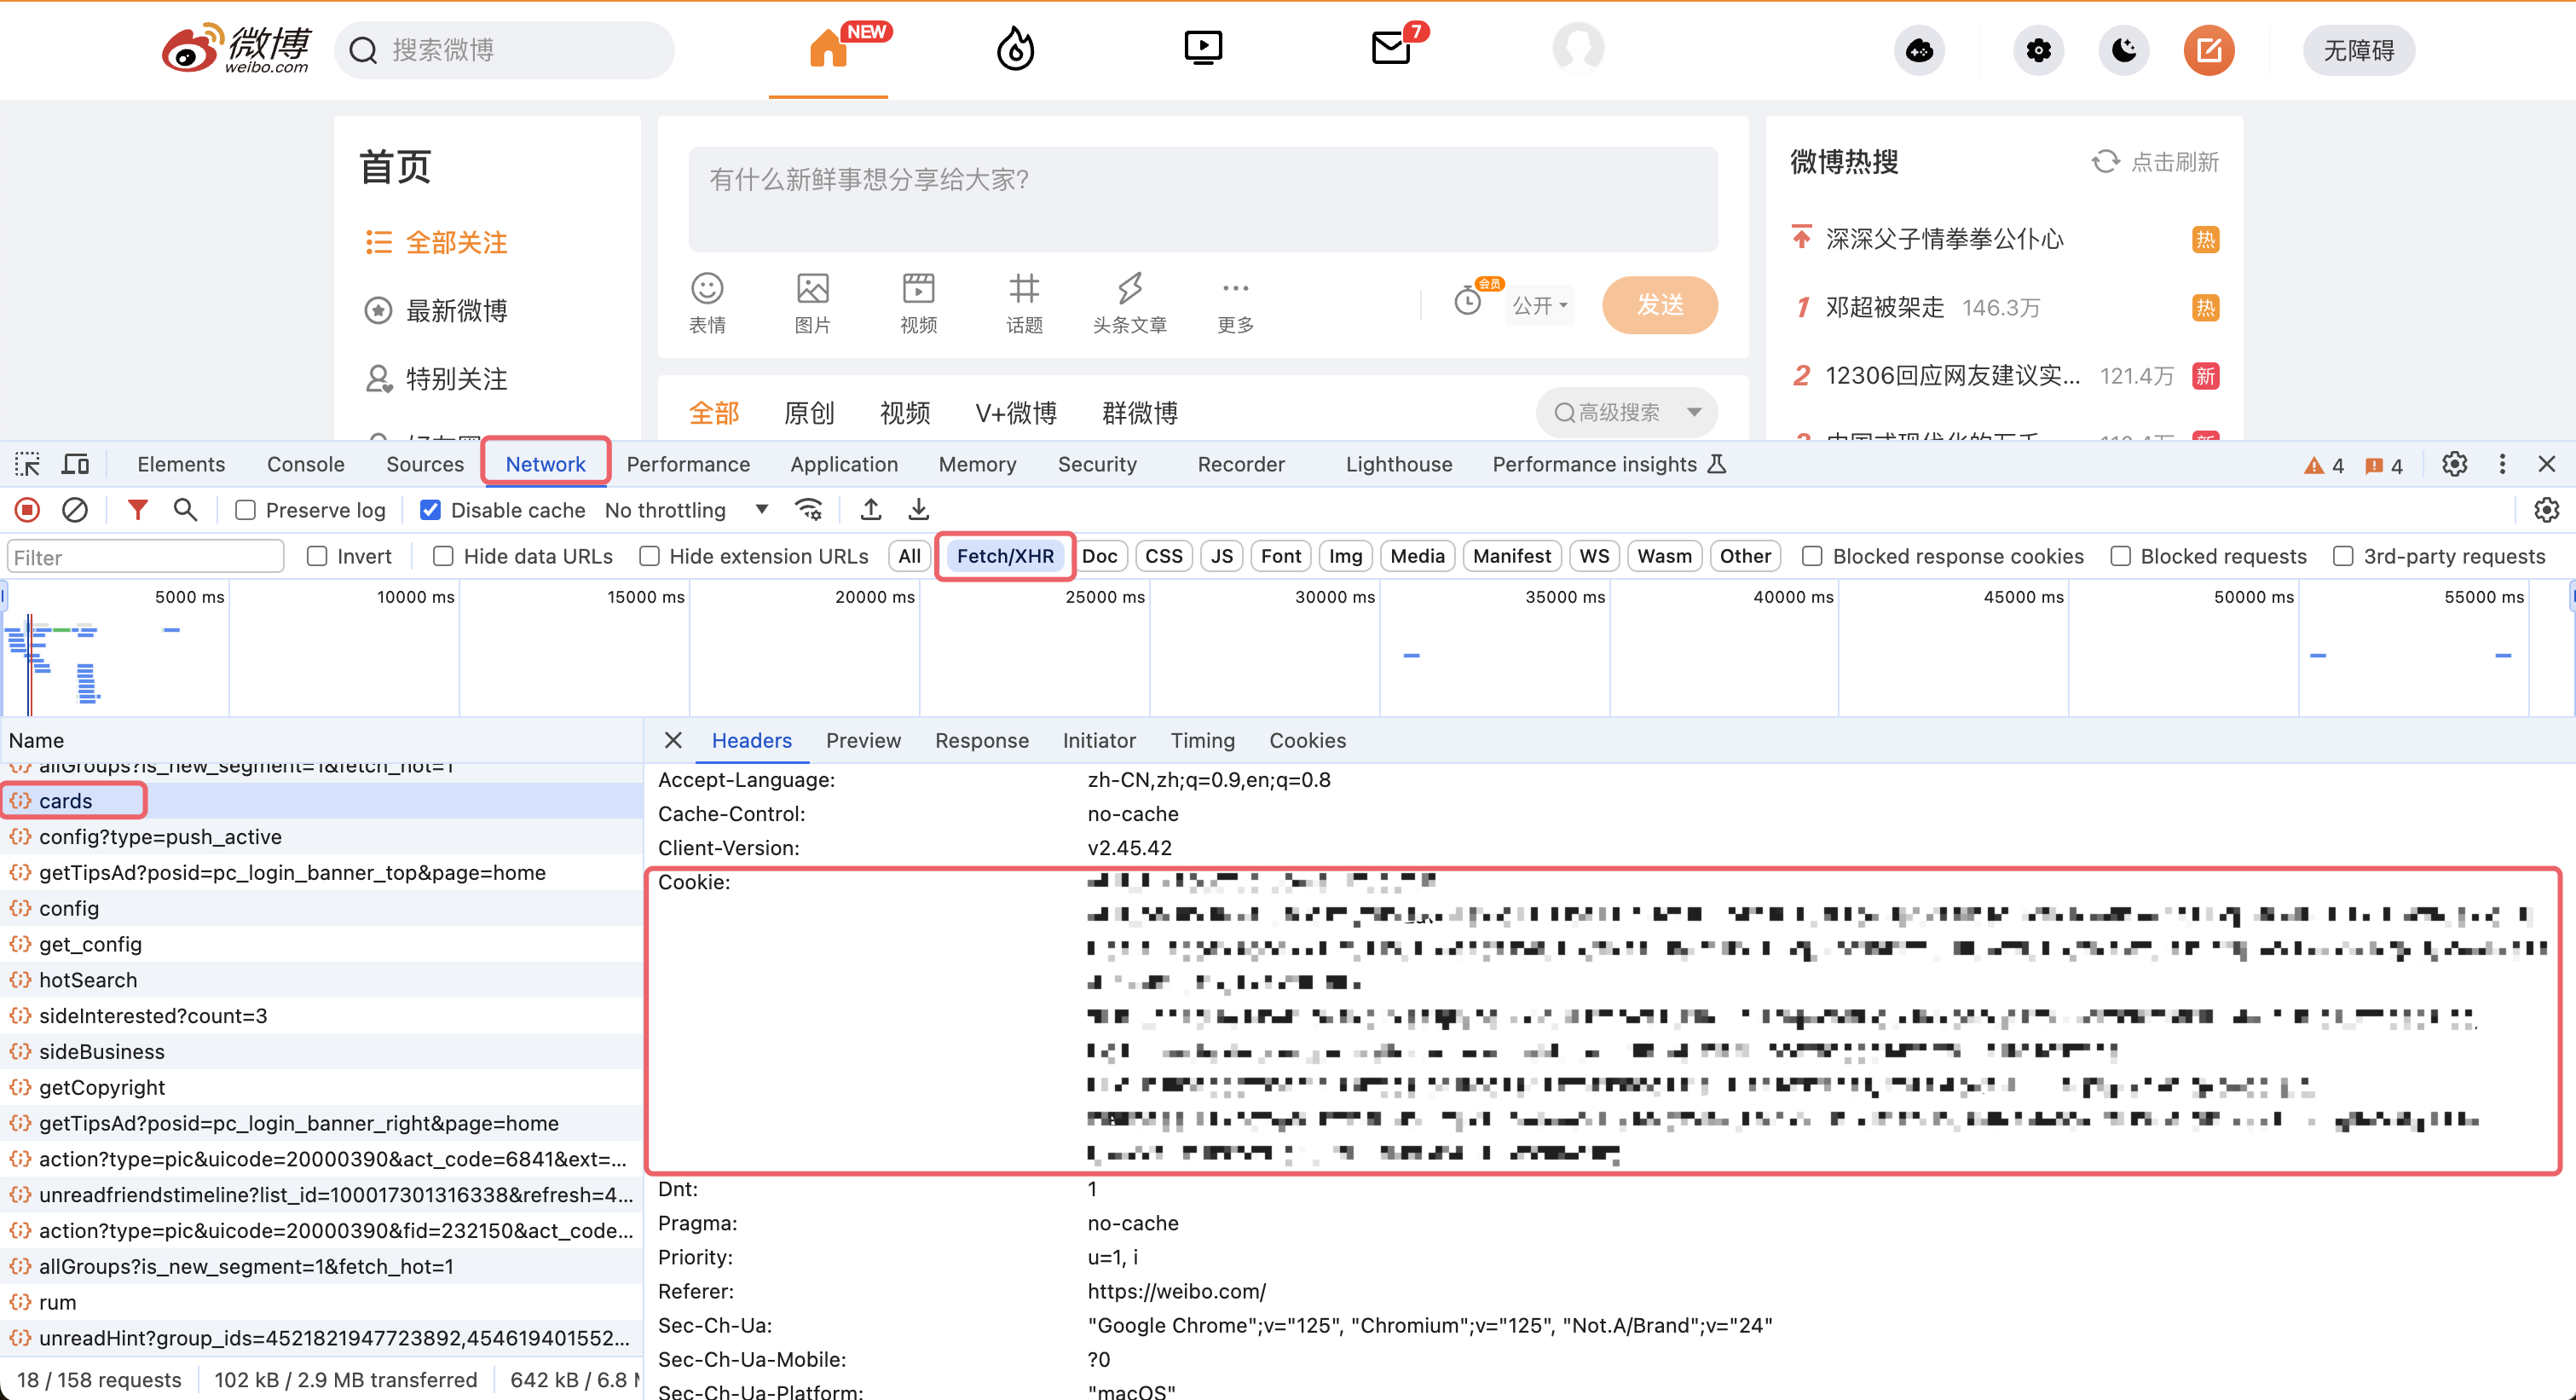Click the Response tab in request detail

982,740
